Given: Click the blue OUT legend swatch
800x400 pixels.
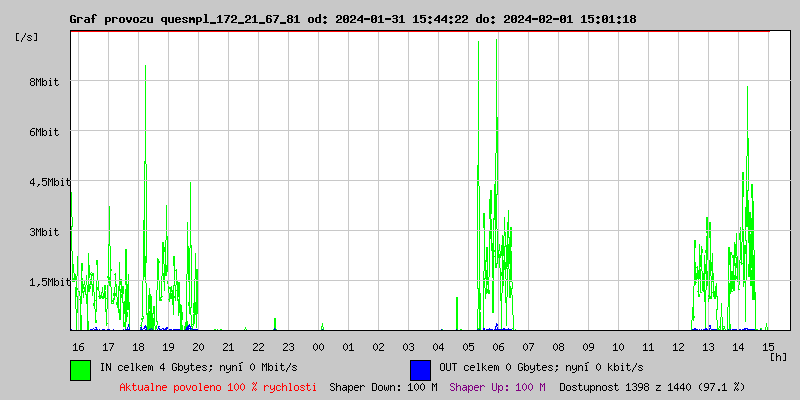Looking at the screenshot, I should pyautogui.click(x=420, y=369).
